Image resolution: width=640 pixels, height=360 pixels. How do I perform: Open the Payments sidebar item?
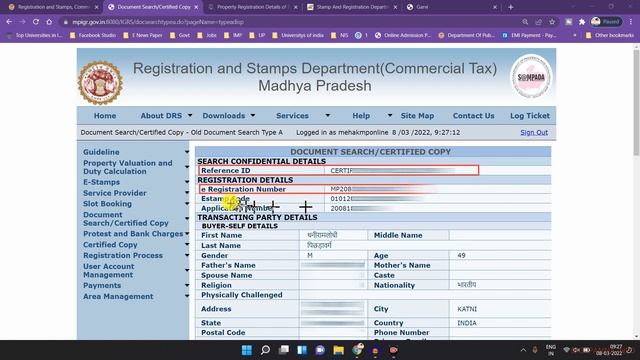(x=102, y=286)
